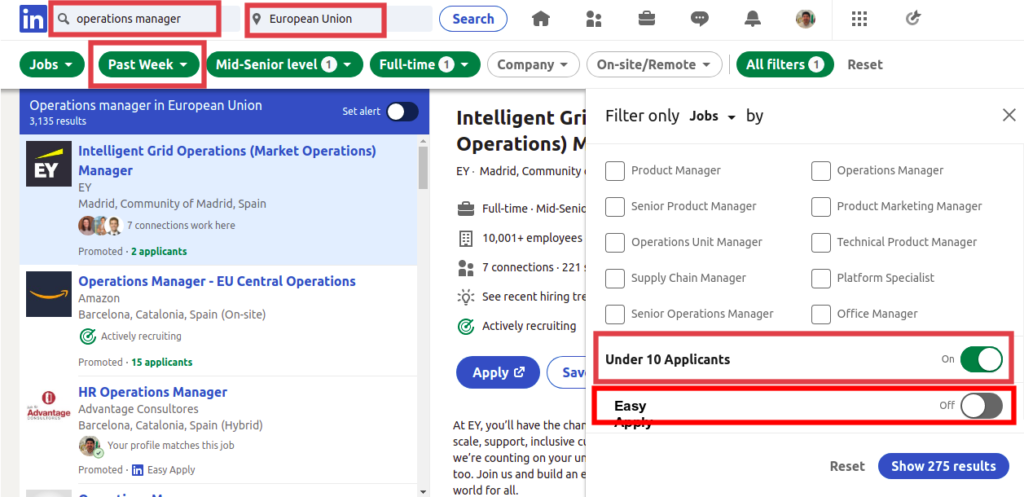Check the Operations Manager checkbox
The height and width of the screenshot is (497, 1024).
820,171
